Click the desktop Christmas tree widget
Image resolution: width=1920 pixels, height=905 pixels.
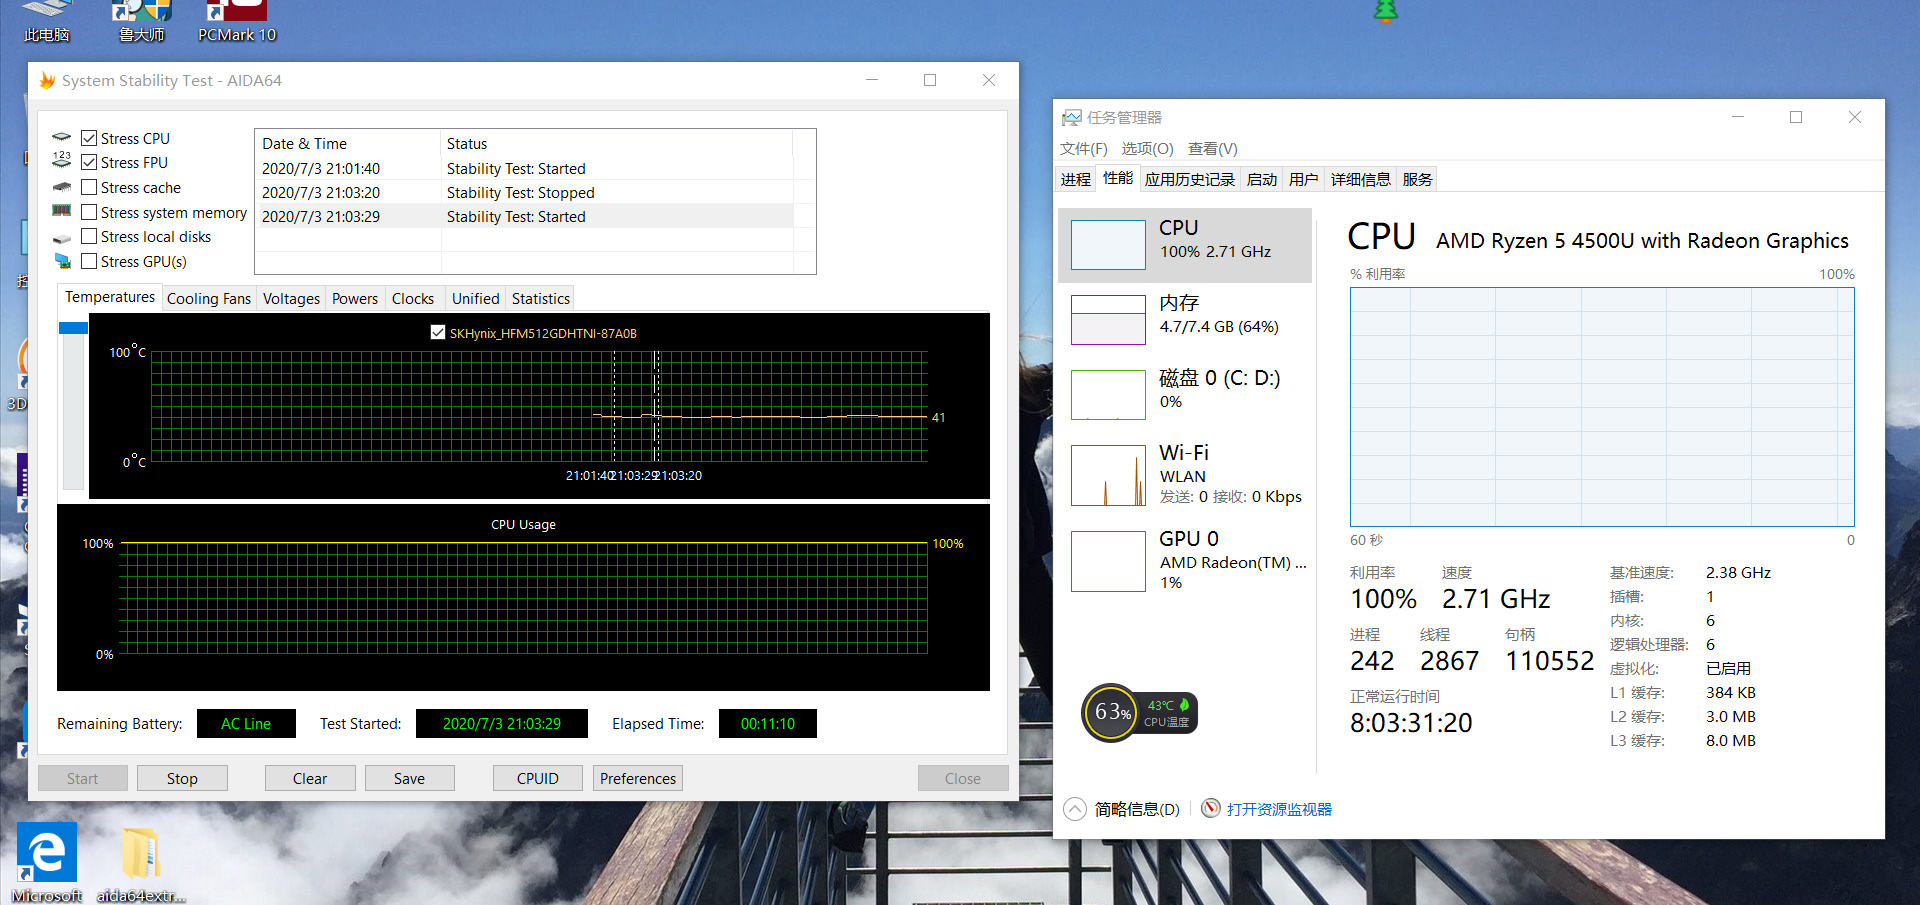(x=1386, y=11)
